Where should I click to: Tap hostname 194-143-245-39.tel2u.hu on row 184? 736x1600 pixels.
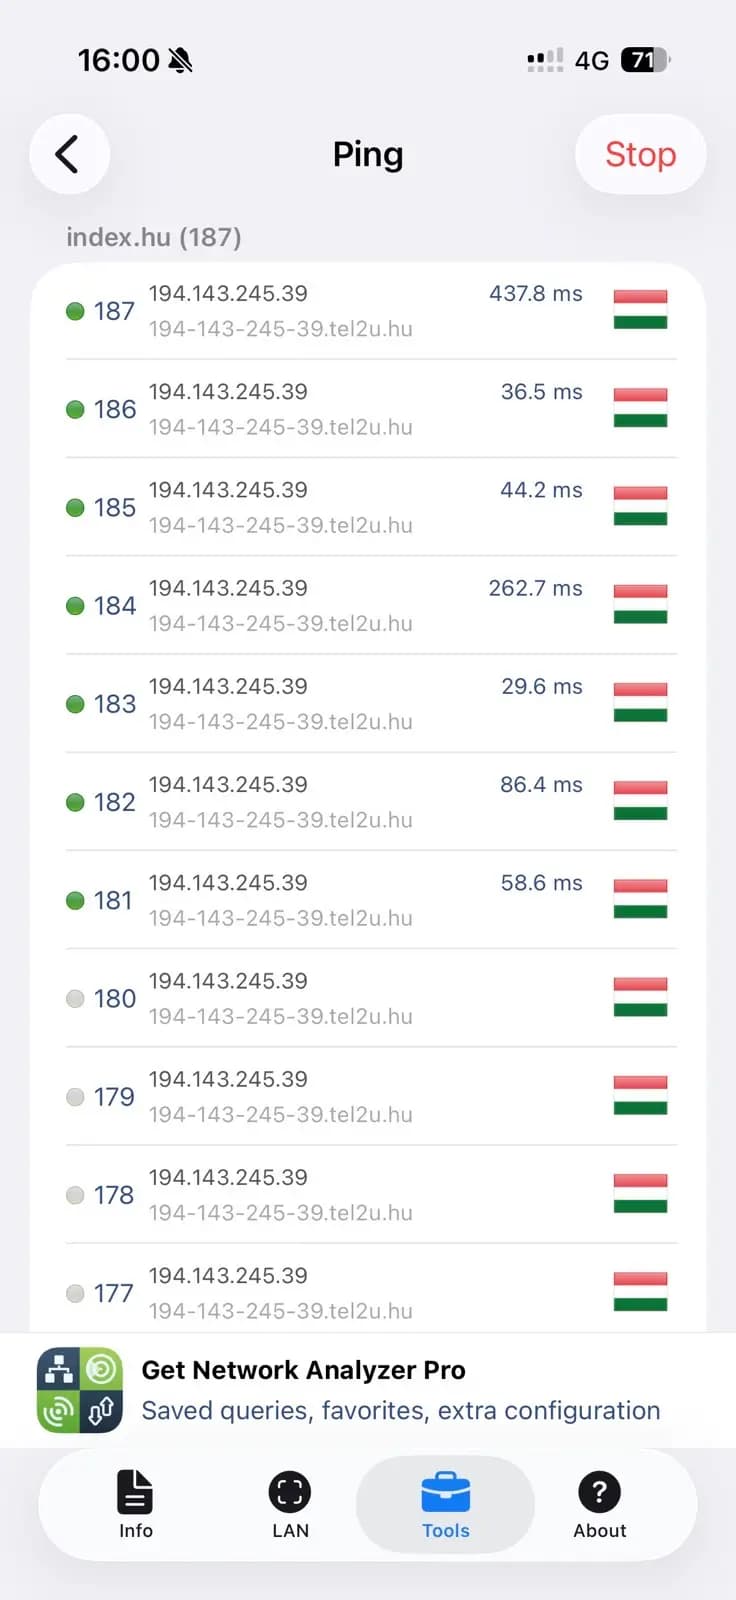[281, 623]
